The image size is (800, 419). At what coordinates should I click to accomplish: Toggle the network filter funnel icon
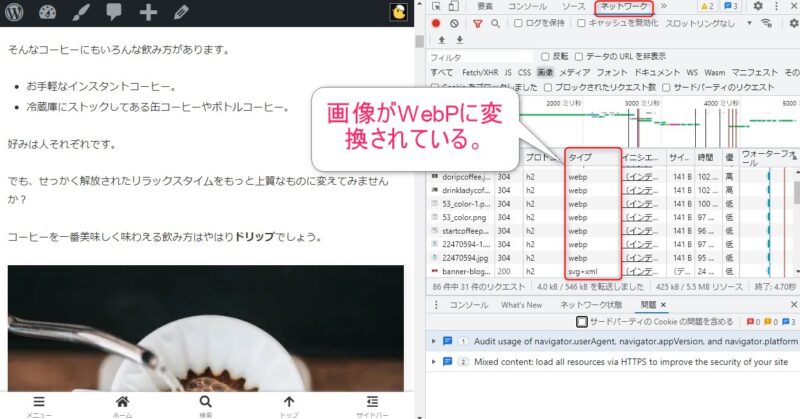(x=478, y=23)
